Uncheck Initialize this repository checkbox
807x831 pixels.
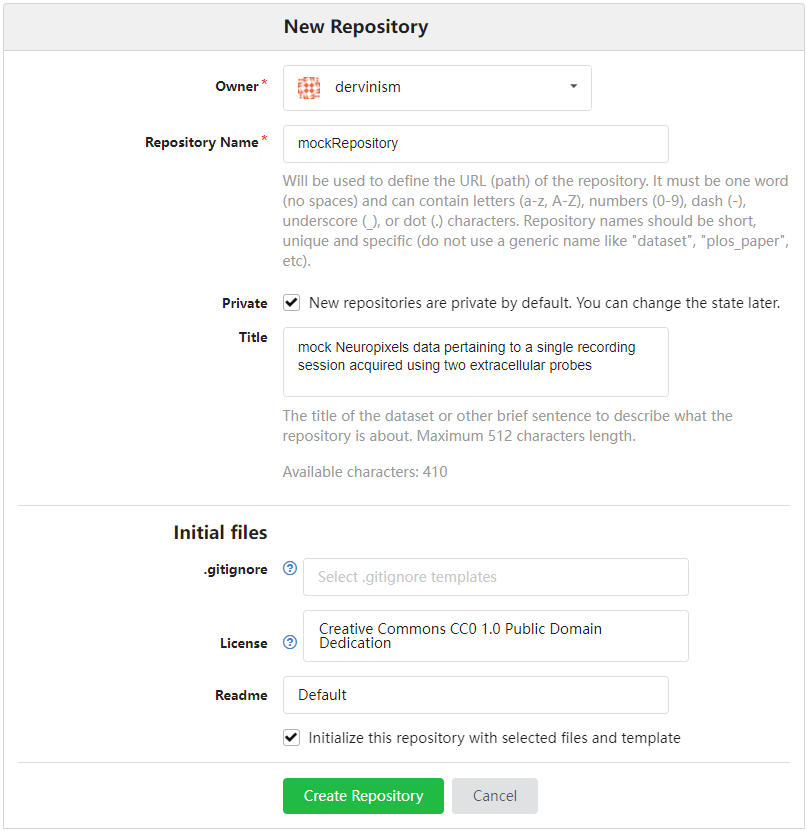pos(291,738)
